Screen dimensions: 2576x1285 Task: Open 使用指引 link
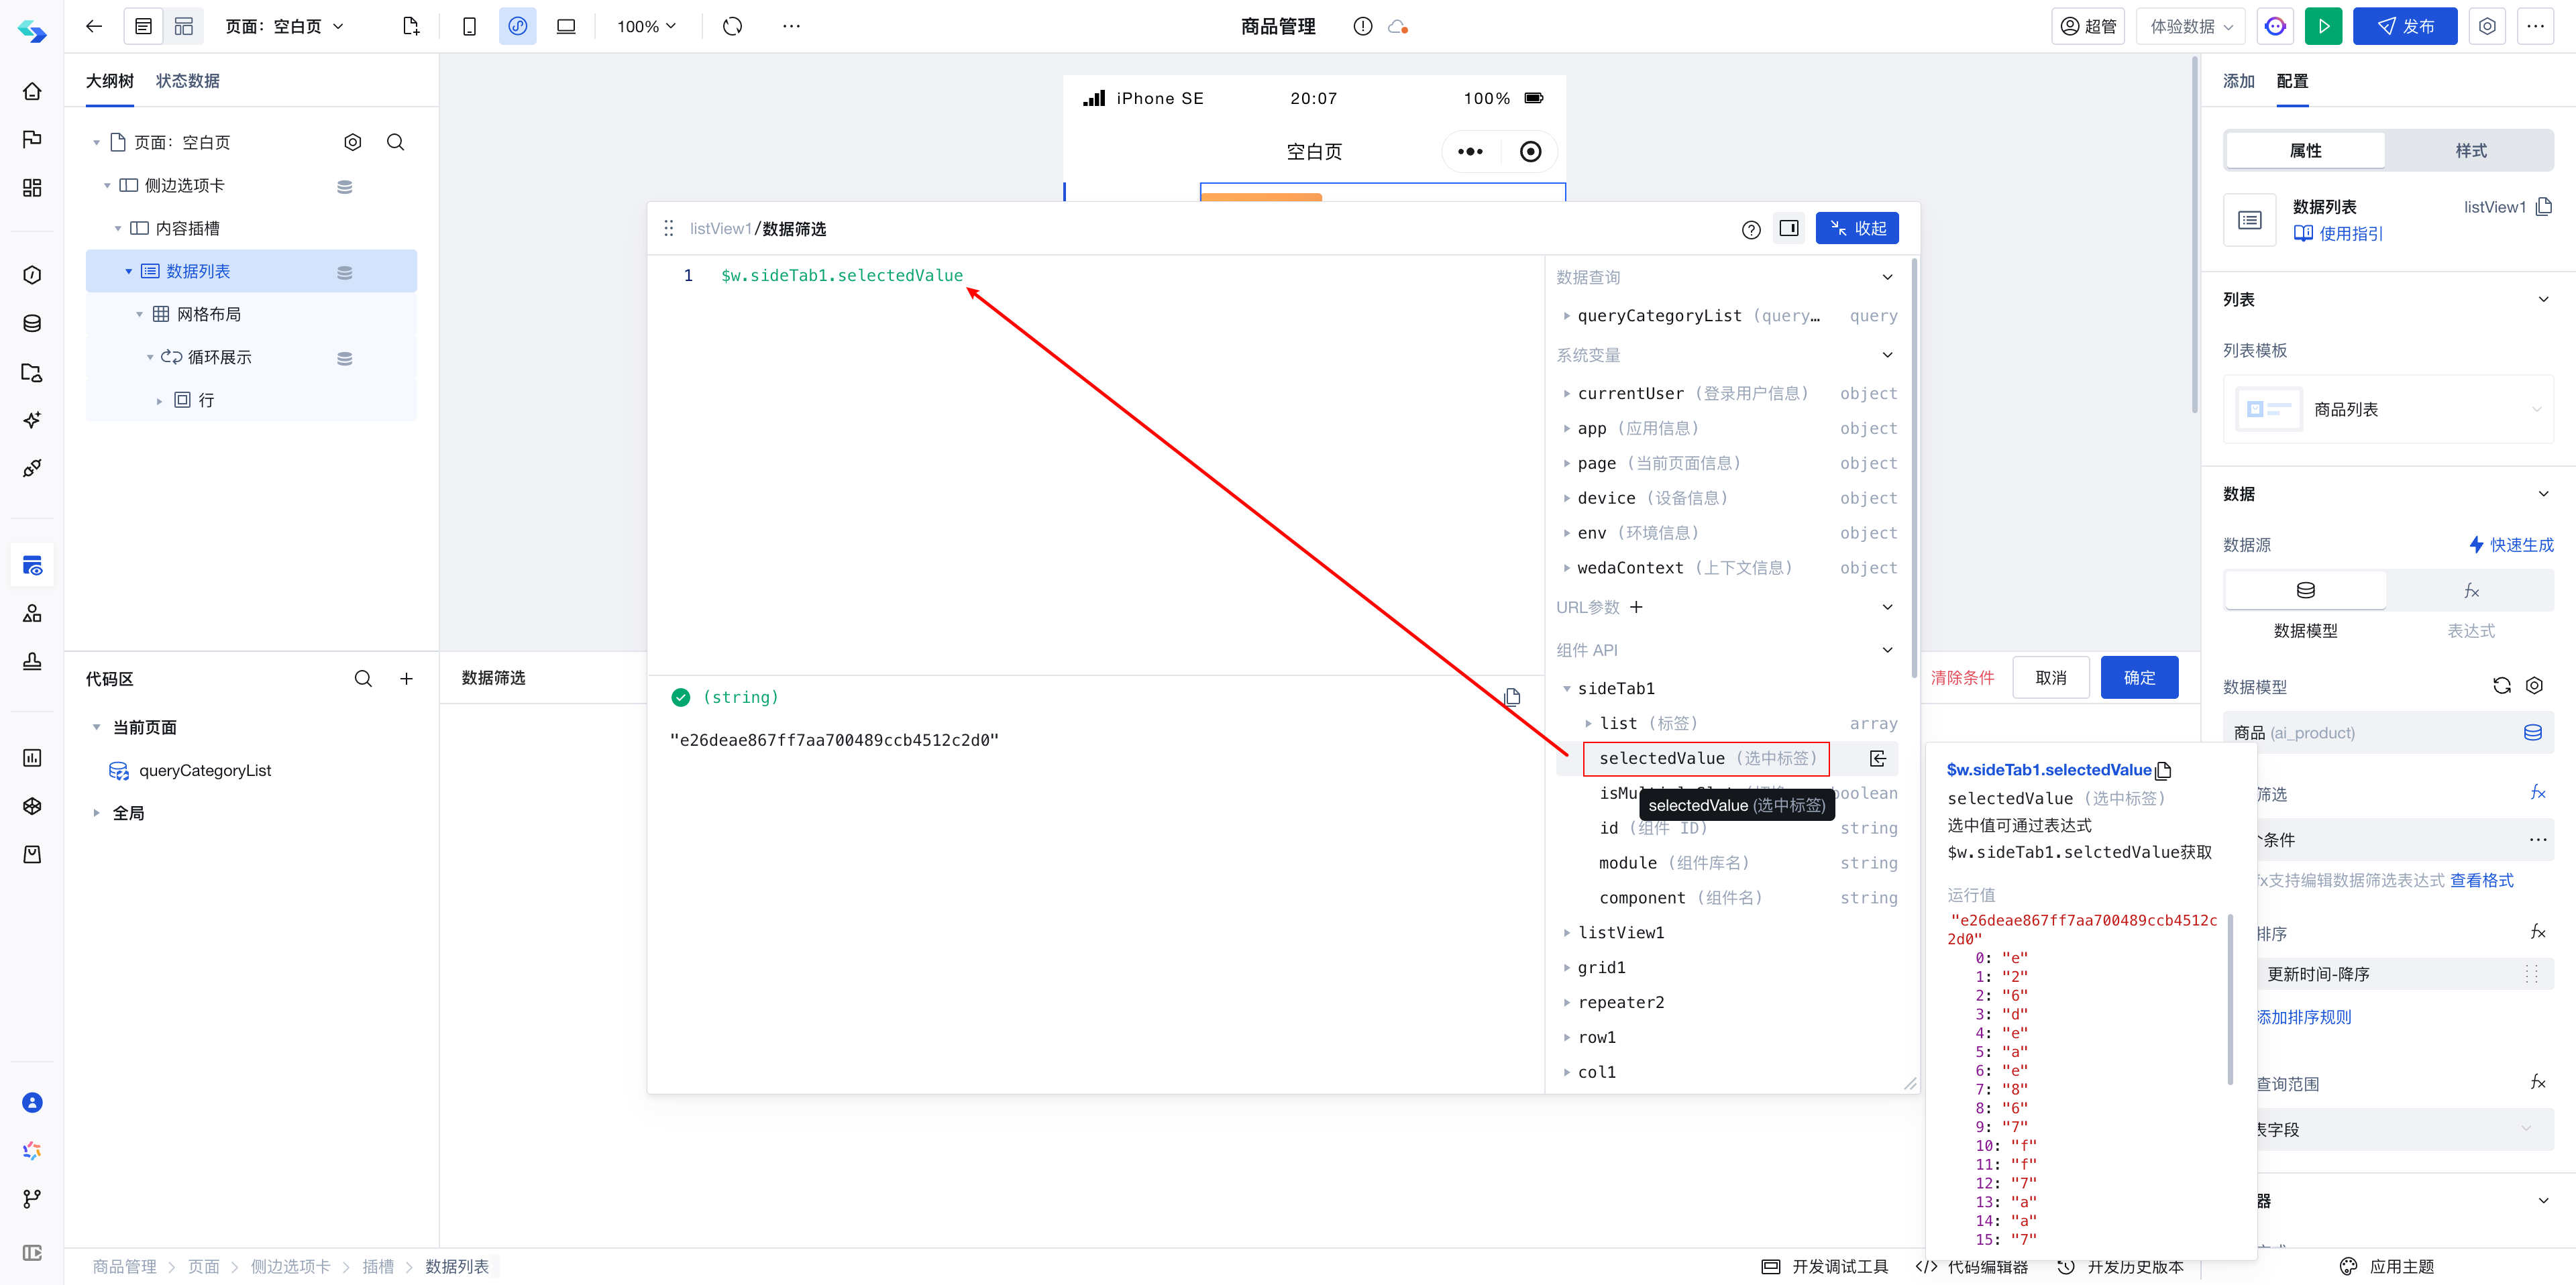pyautogui.click(x=2339, y=234)
